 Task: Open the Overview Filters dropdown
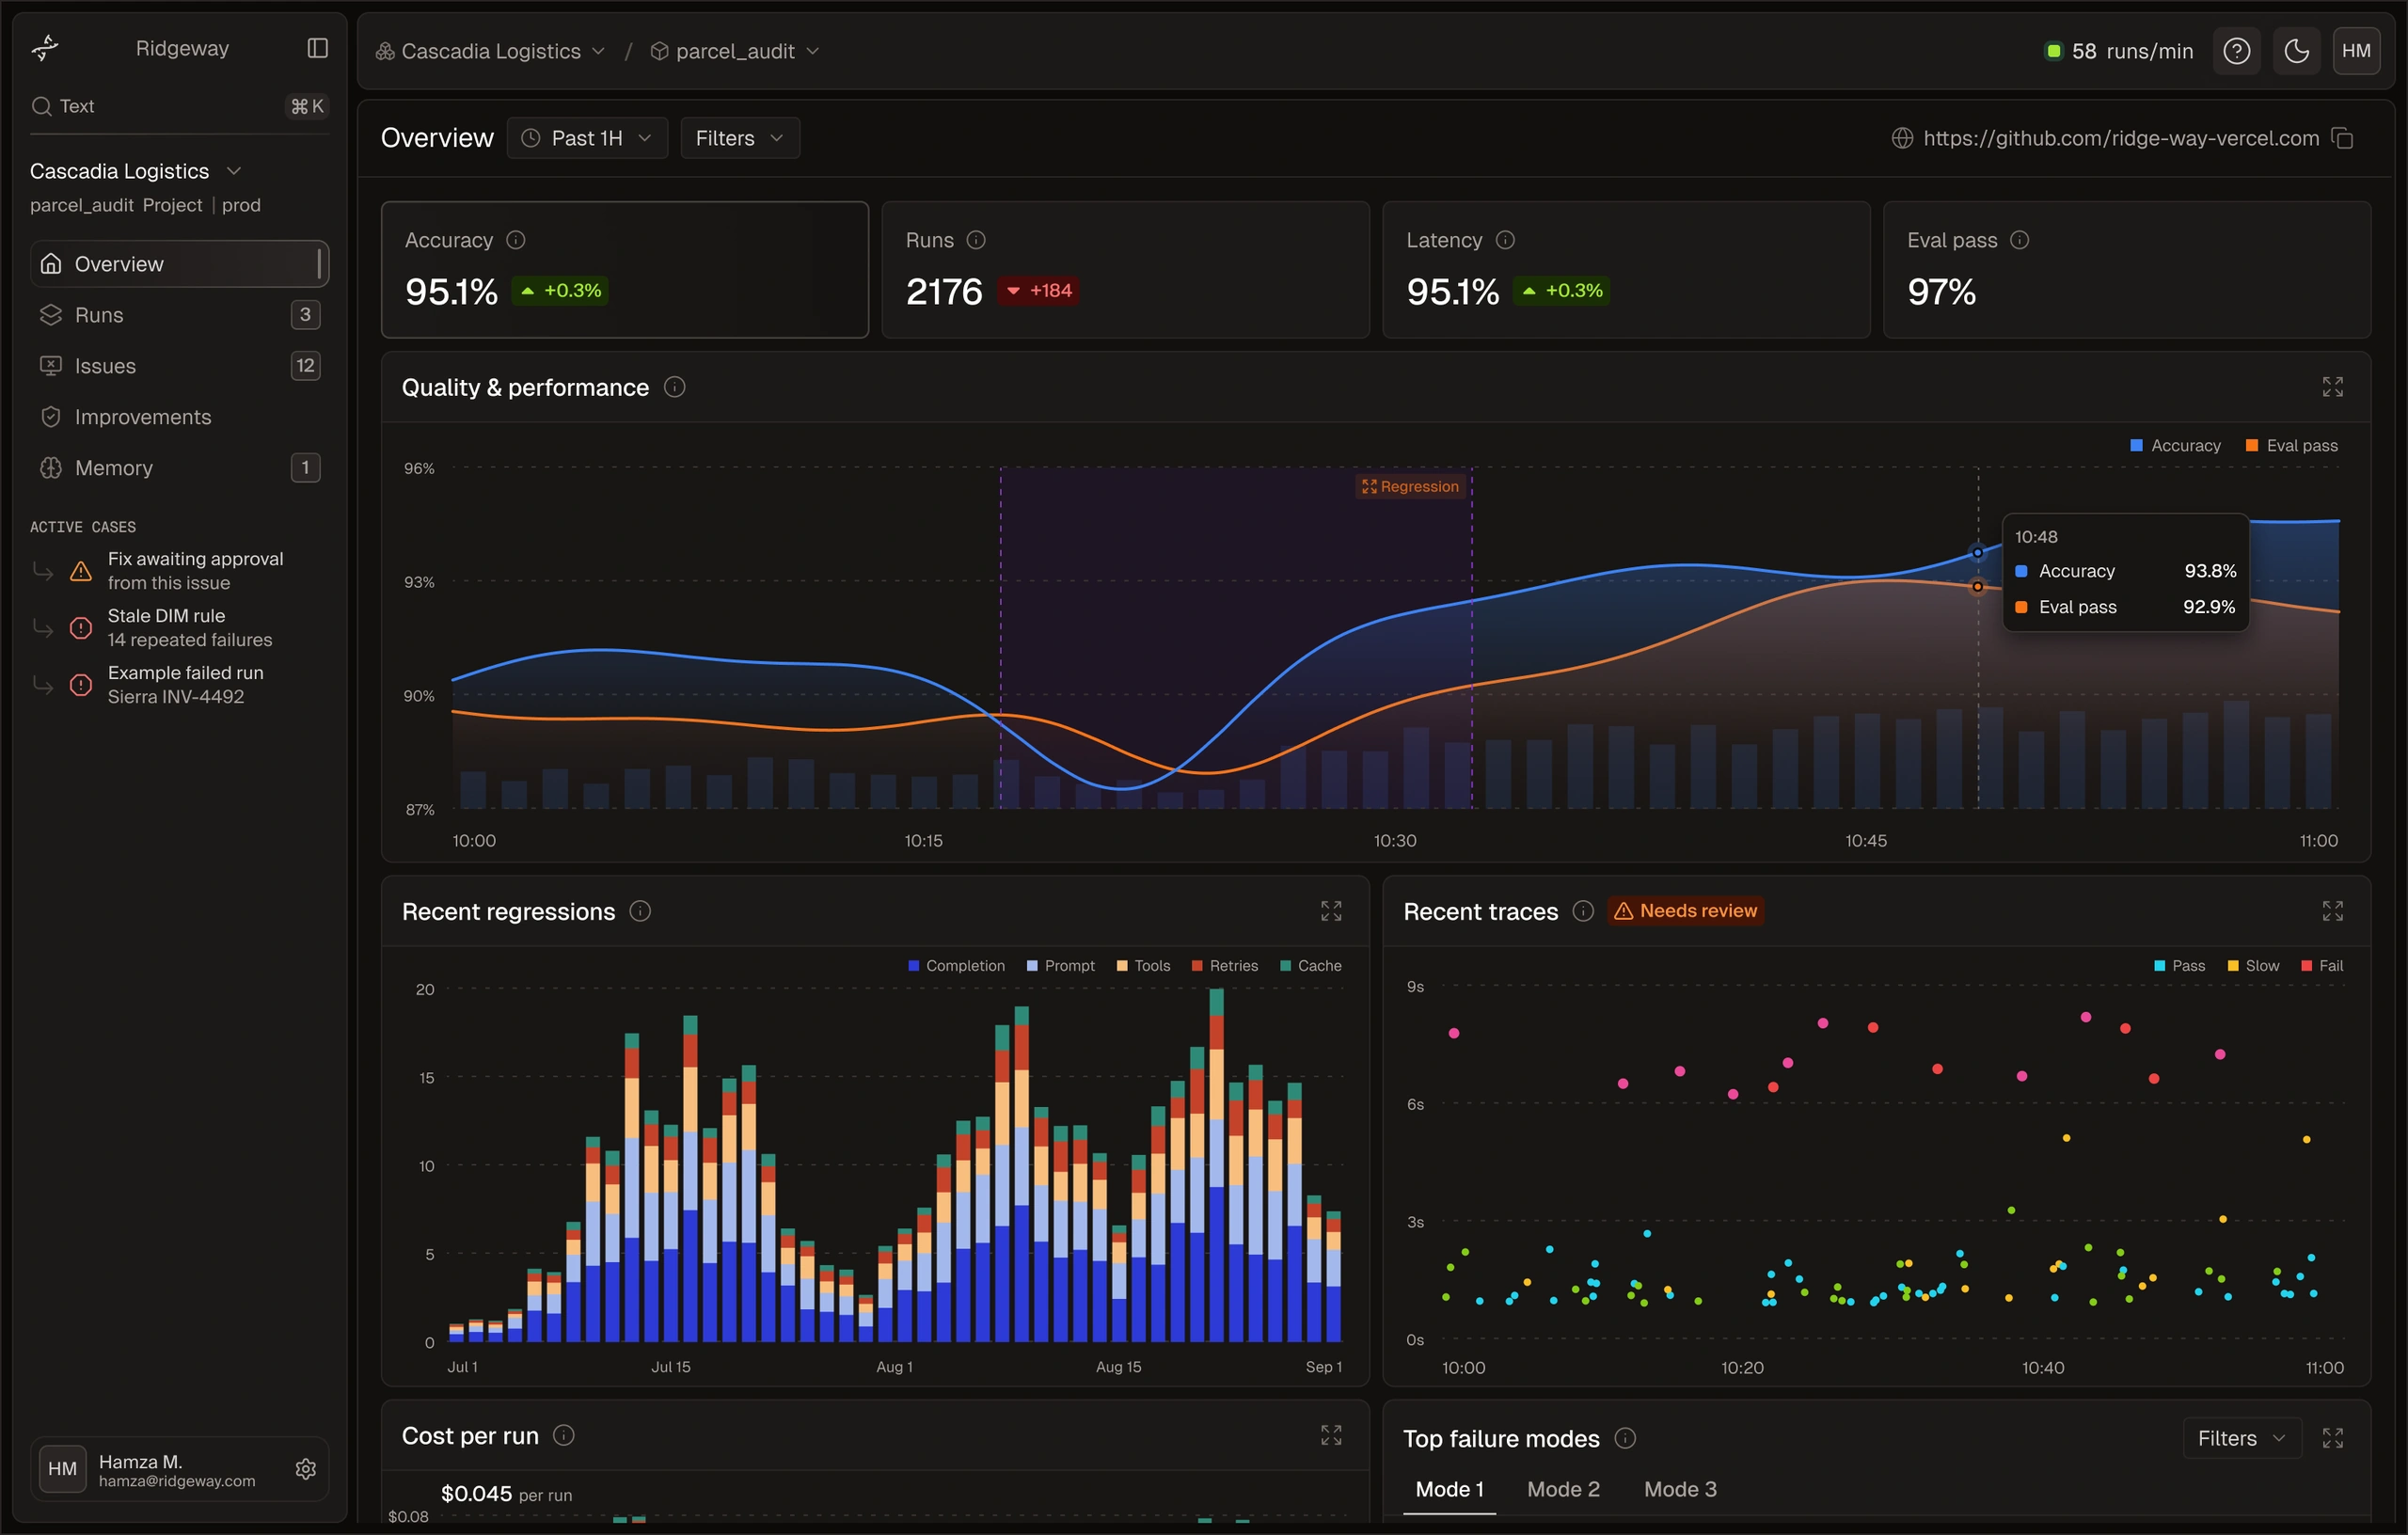point(739,138)
